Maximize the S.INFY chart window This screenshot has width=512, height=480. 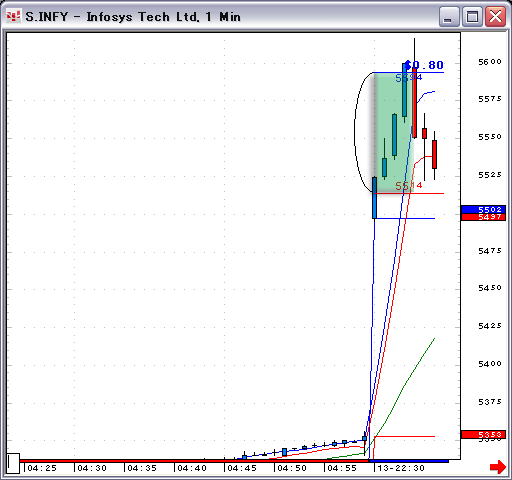tap(472, 16)
